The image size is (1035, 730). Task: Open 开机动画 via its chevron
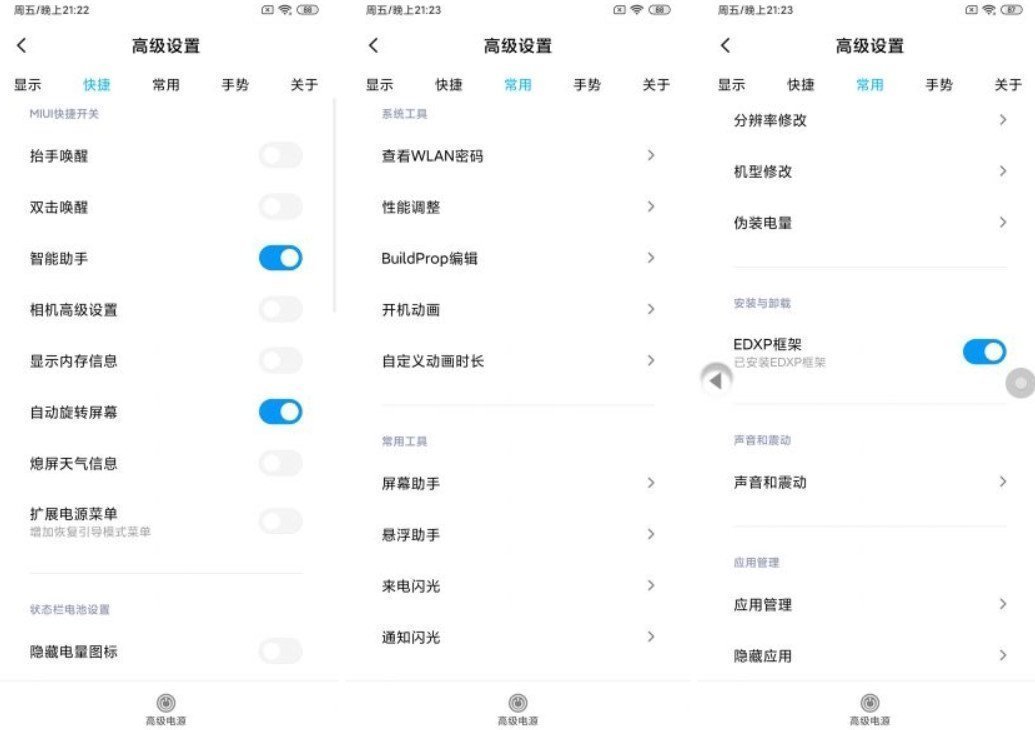[651, 309]
